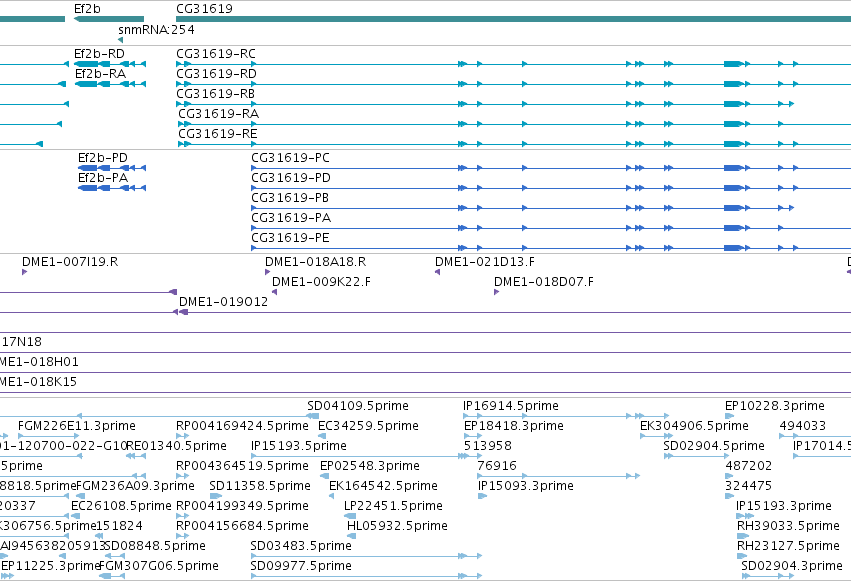Image resolution: width=851 pixels, height=581 pixels.
Task: Click EST 494033
Action: point(803,426)
